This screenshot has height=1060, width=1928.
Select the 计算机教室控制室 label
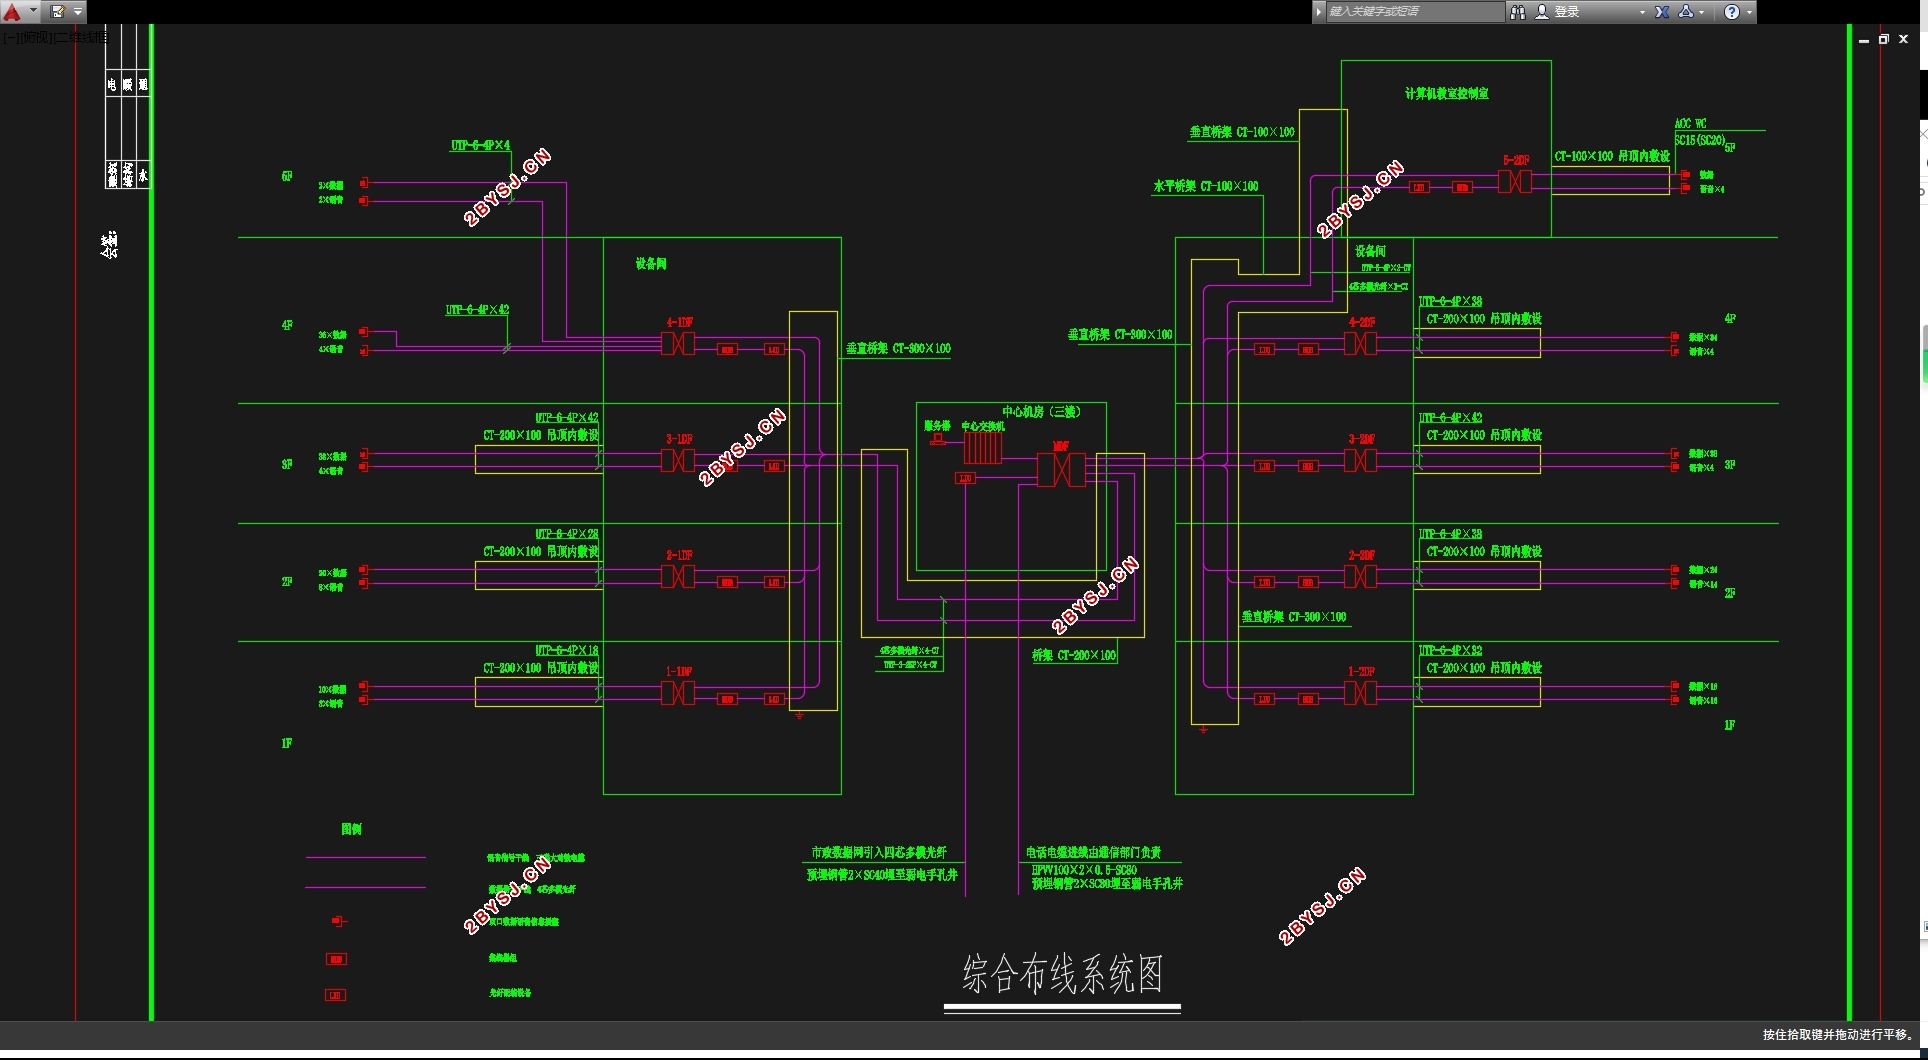tap(1446, 94)
